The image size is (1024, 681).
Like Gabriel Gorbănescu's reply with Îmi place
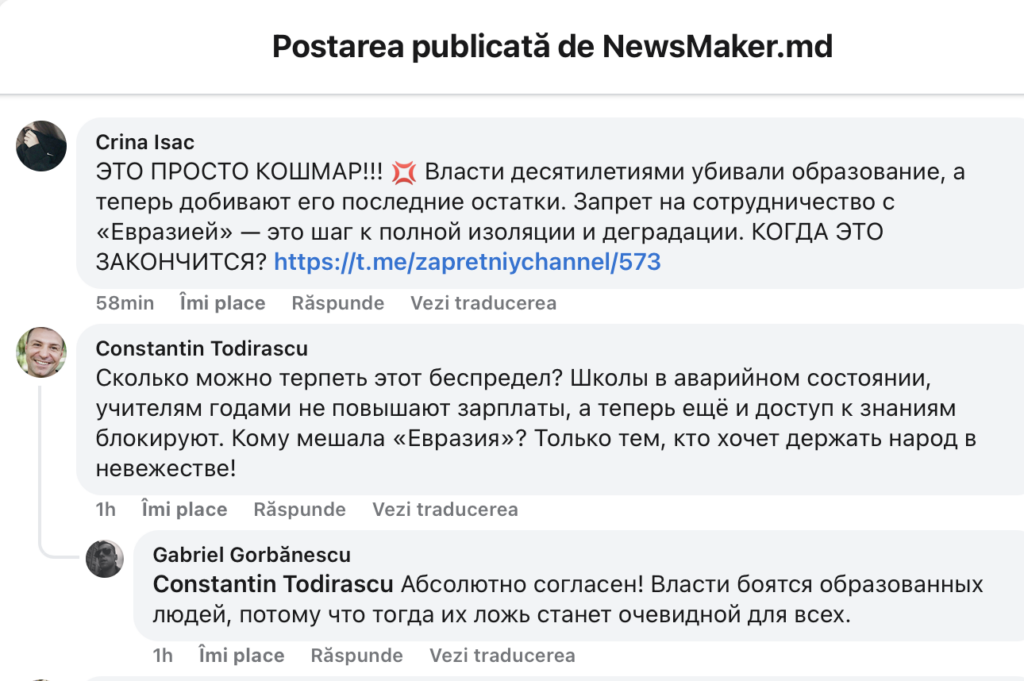click(x=242, y=656)
